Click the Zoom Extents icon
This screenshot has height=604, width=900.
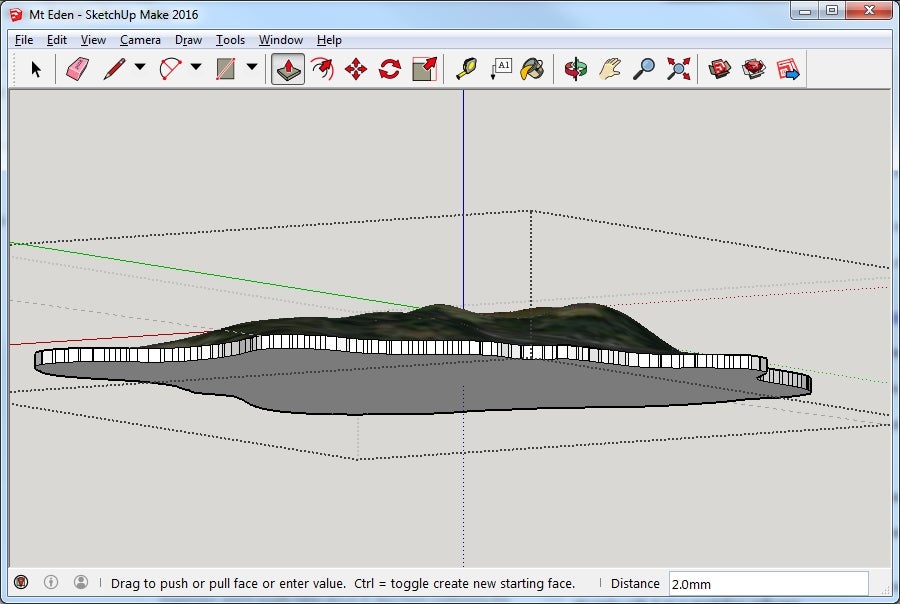tap(679, 69)
